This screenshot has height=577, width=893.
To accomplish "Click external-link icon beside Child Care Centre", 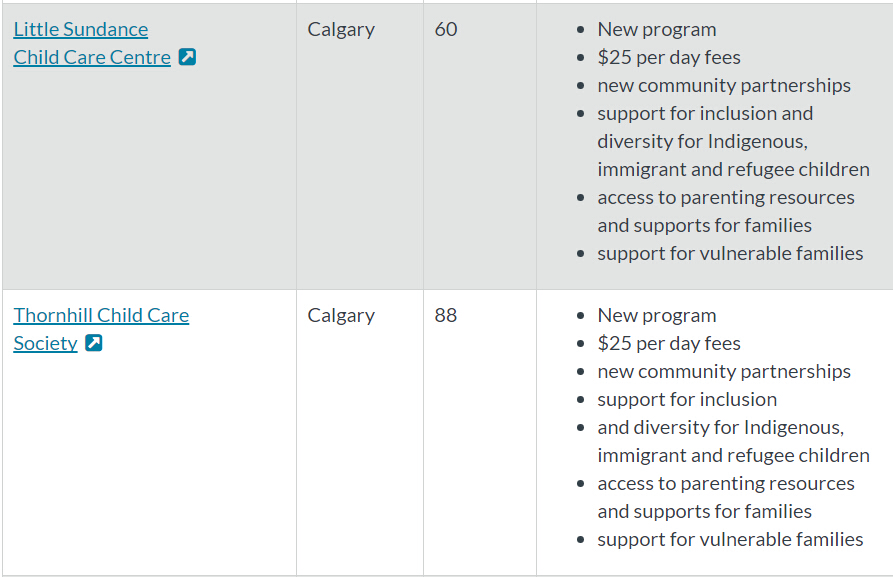I will click(x=187, y=57).
